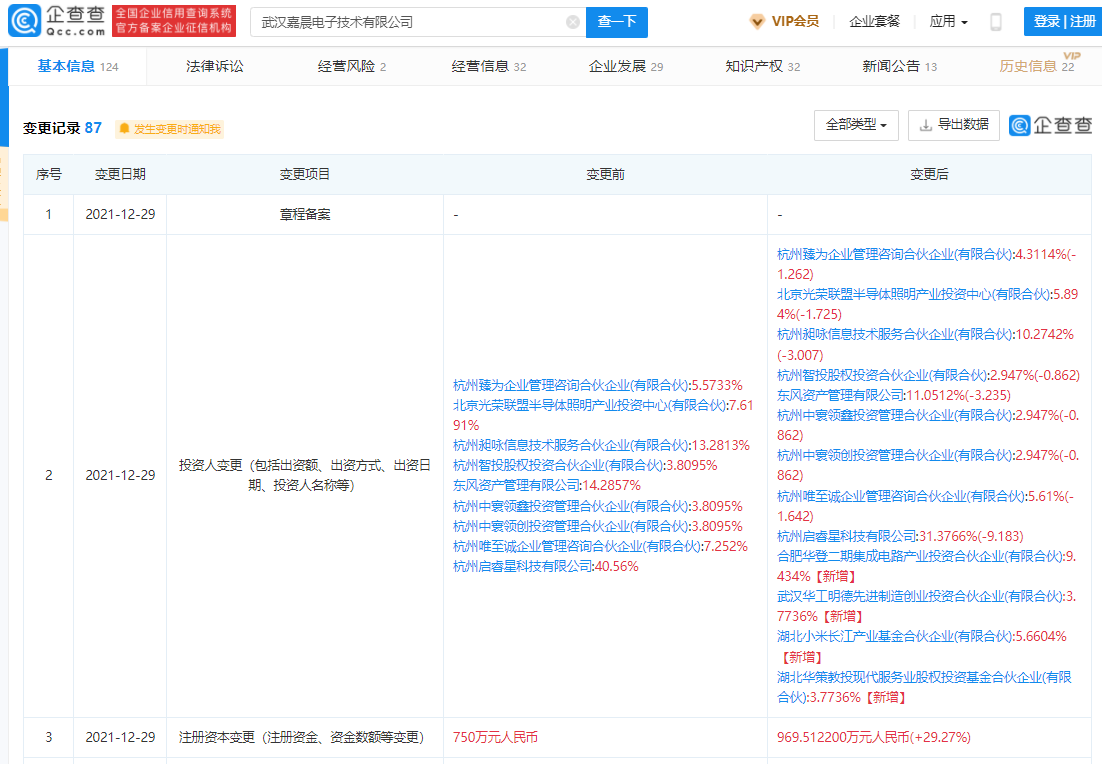Click the 变更项目 column header
Screen dimensions: 1102x764
pos(305,174)
